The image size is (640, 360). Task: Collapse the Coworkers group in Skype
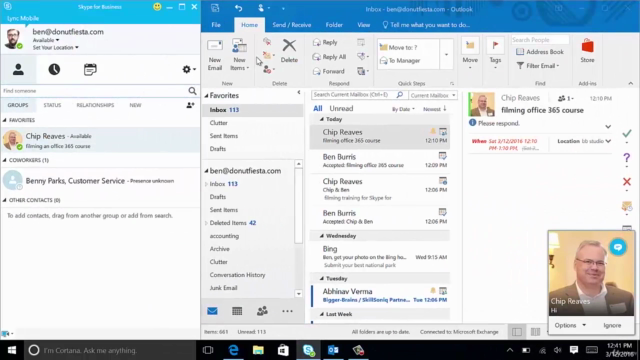pos(5,160)
